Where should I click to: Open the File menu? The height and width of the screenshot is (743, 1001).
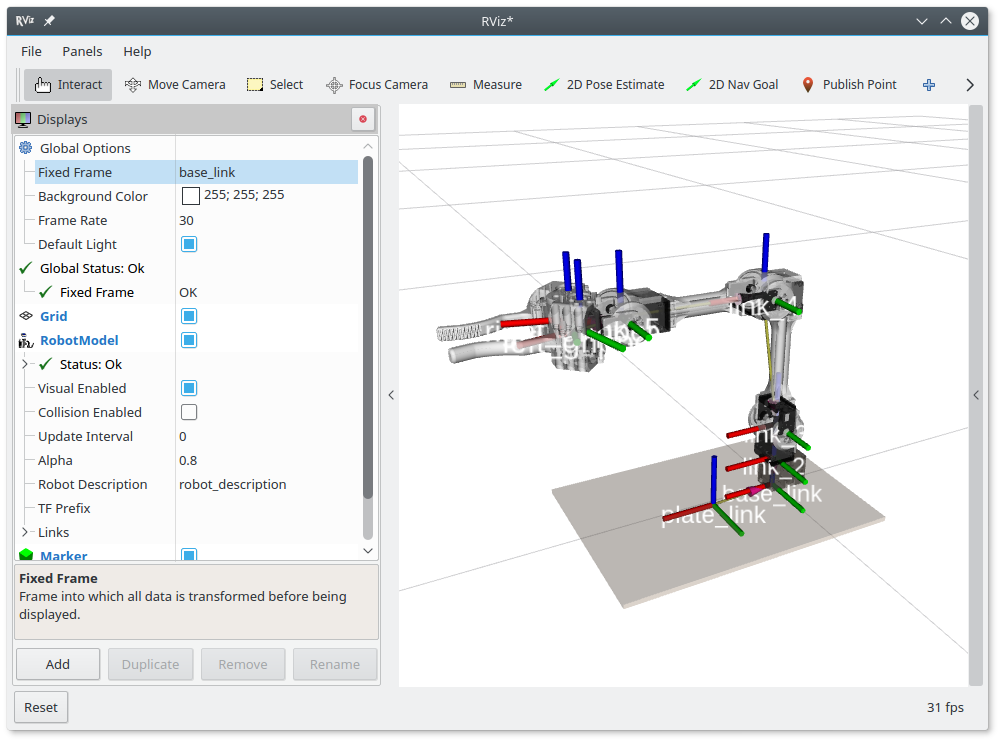(31, 52)
